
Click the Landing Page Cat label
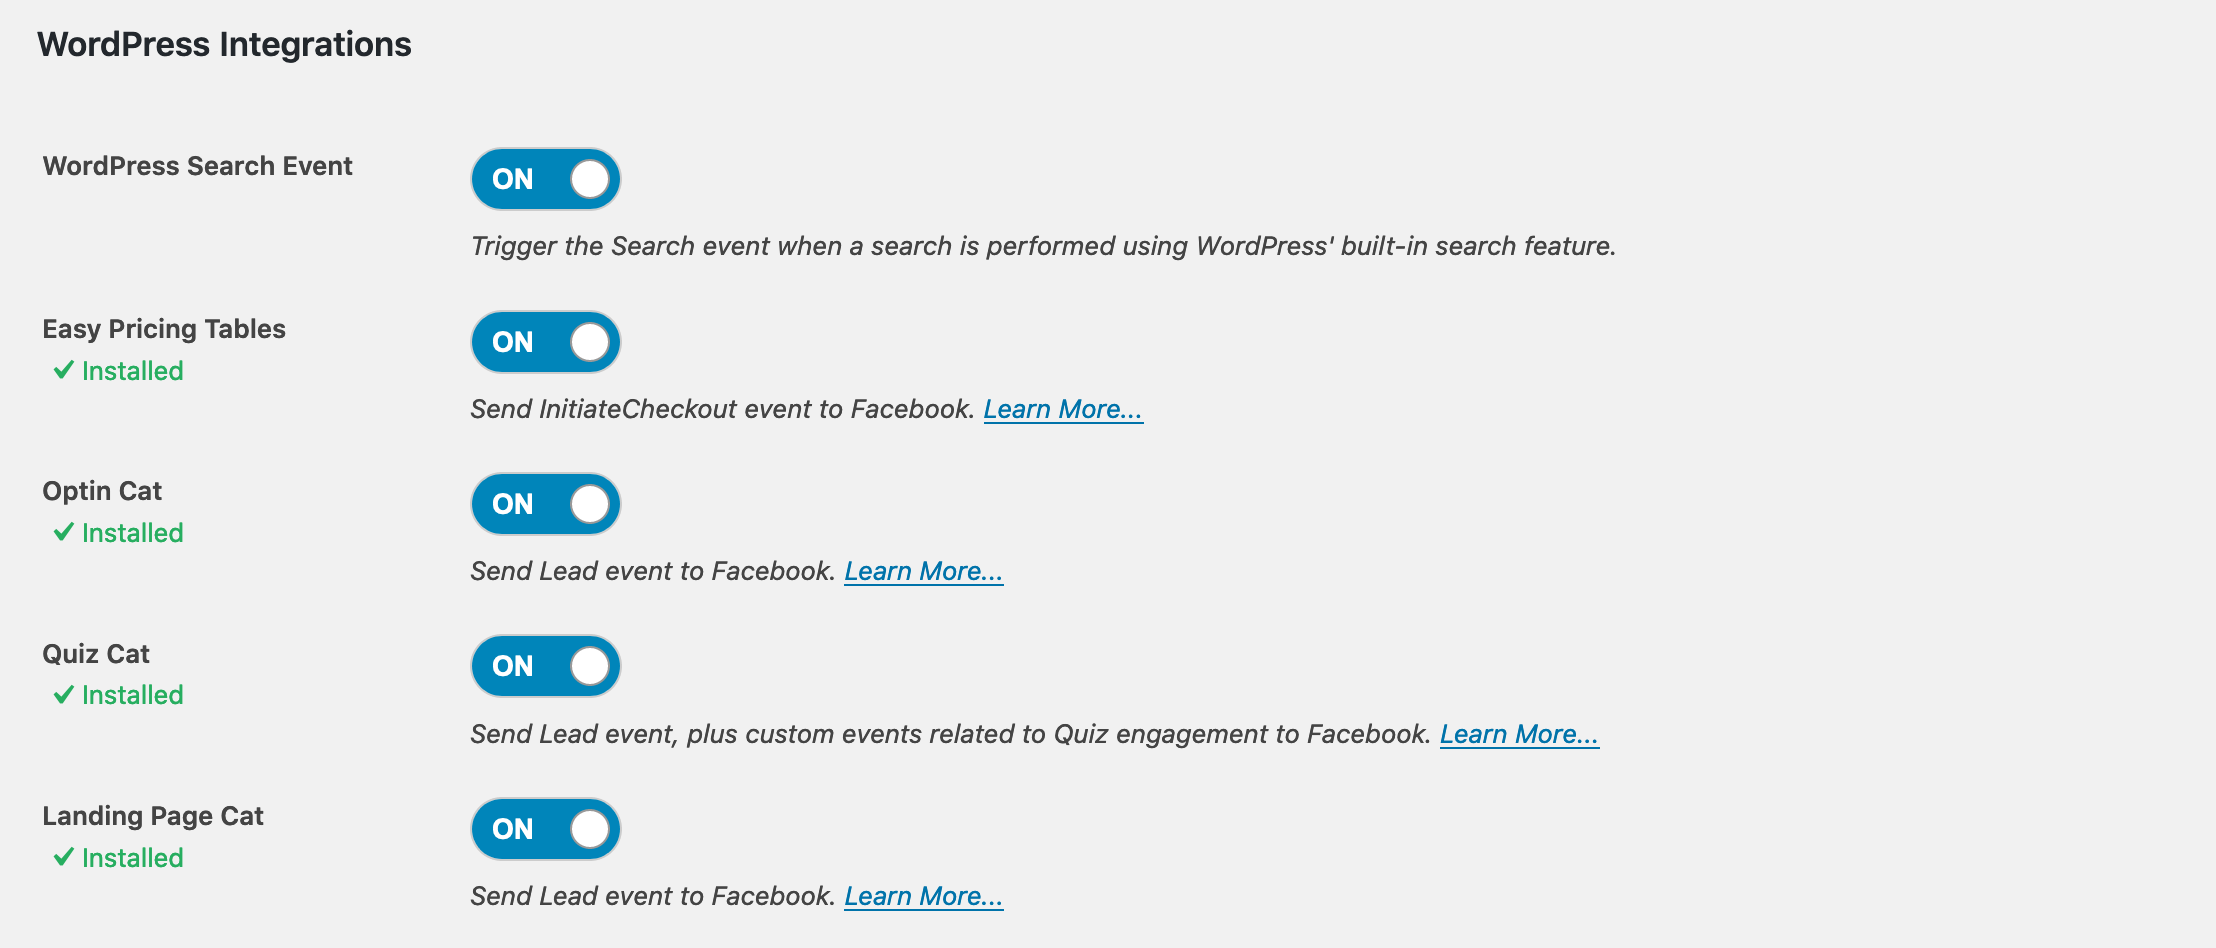click(153, 816)
